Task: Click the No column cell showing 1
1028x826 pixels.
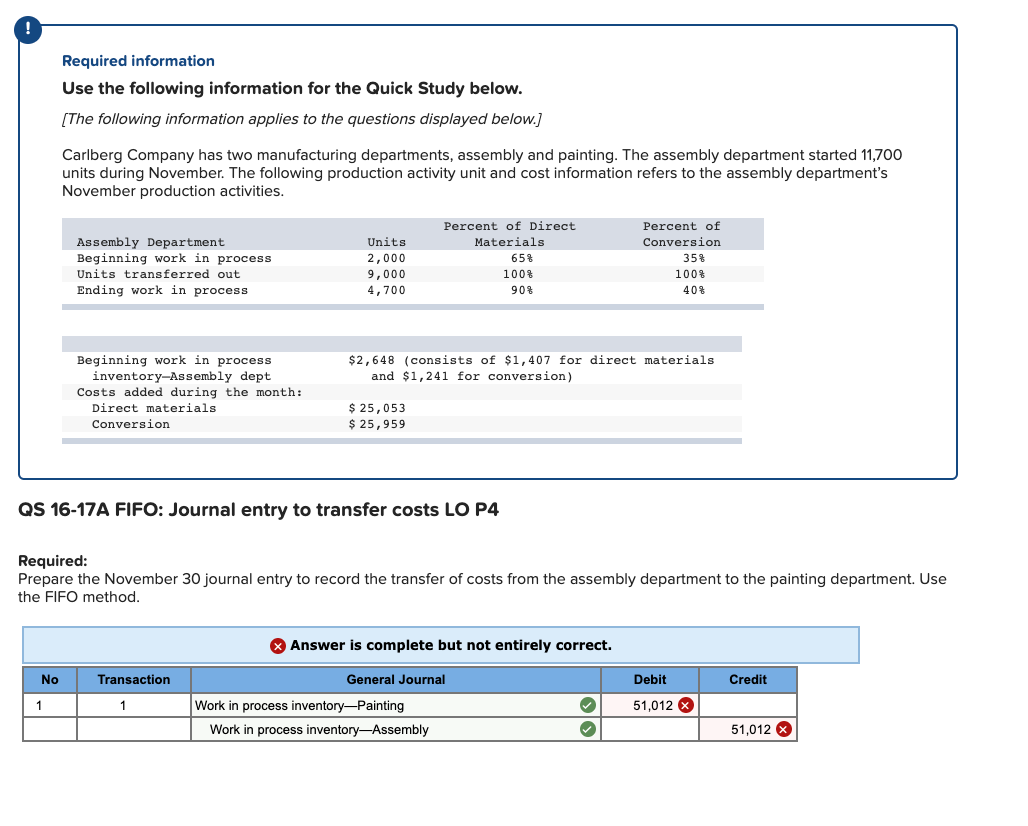Action: point(49,704)
